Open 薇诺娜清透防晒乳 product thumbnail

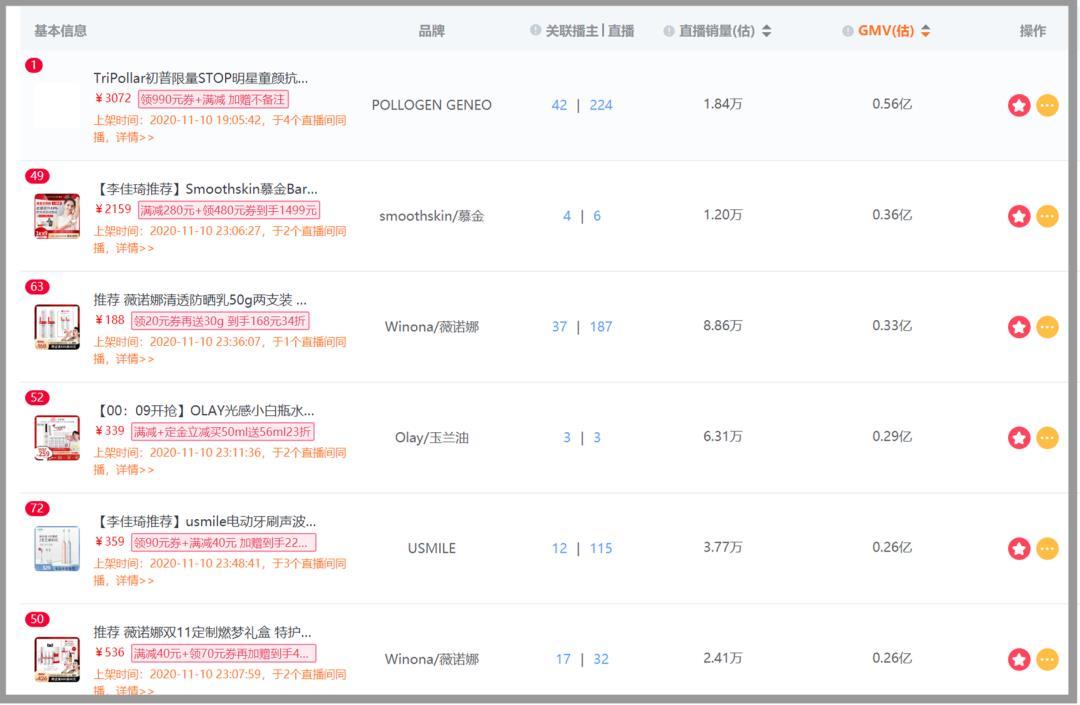(57, 327)
